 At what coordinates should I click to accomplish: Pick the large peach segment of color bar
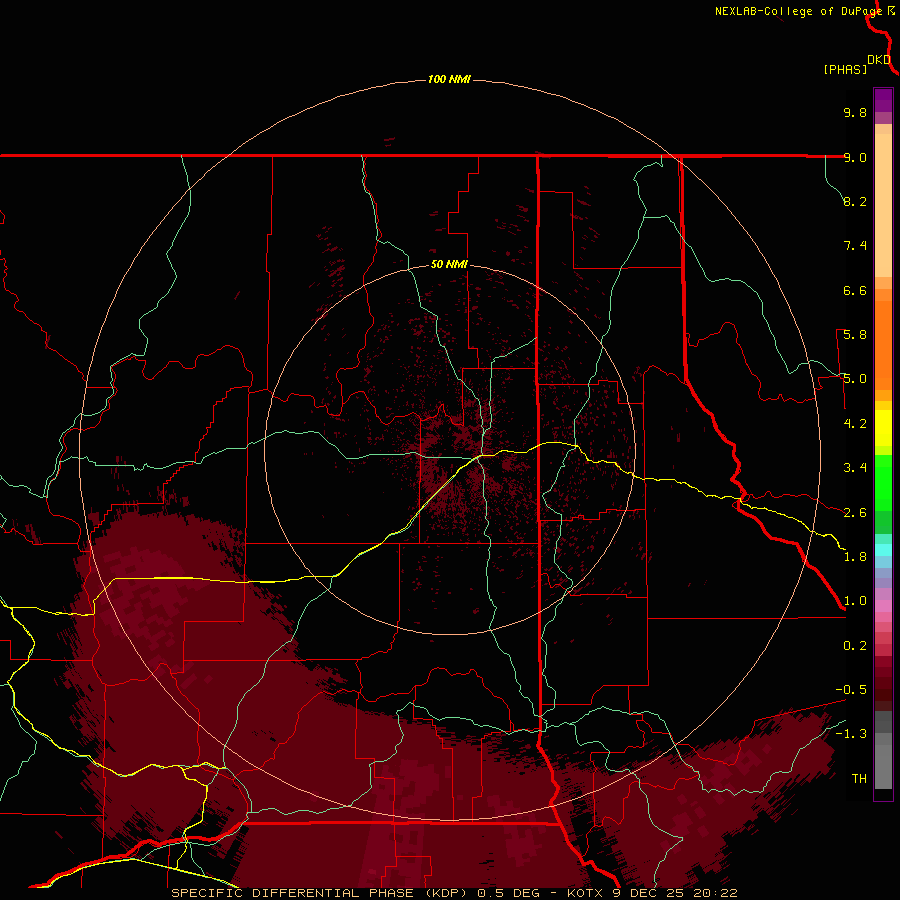(x=883, y=205)
